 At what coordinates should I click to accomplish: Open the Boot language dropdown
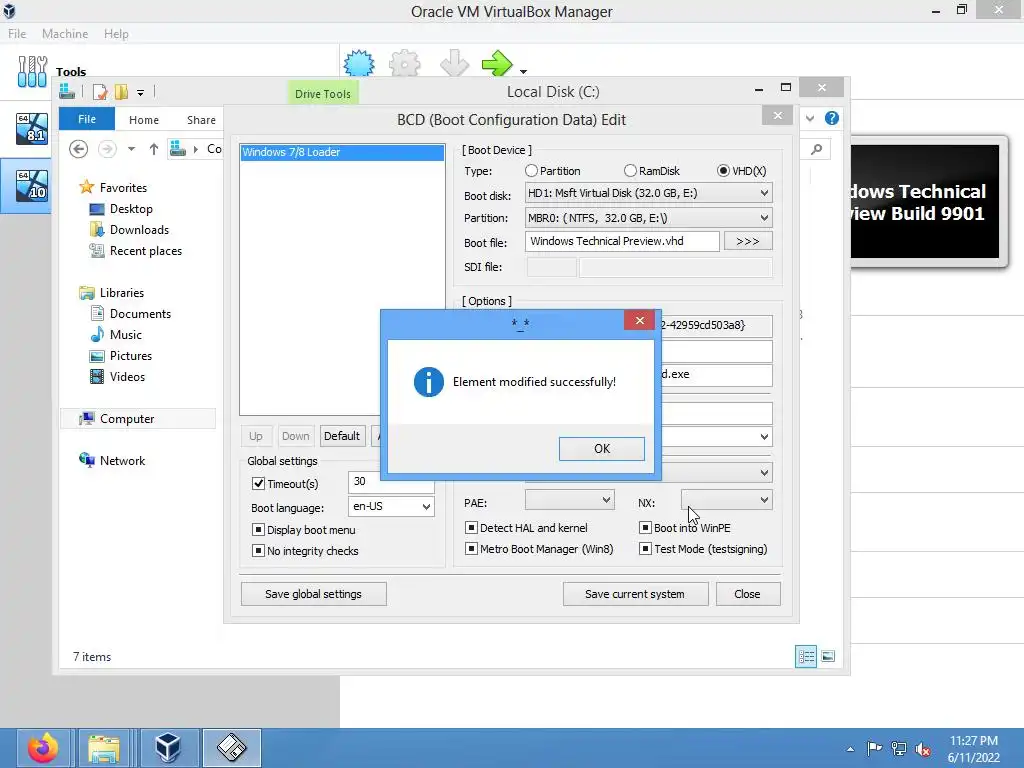[391, 506]
